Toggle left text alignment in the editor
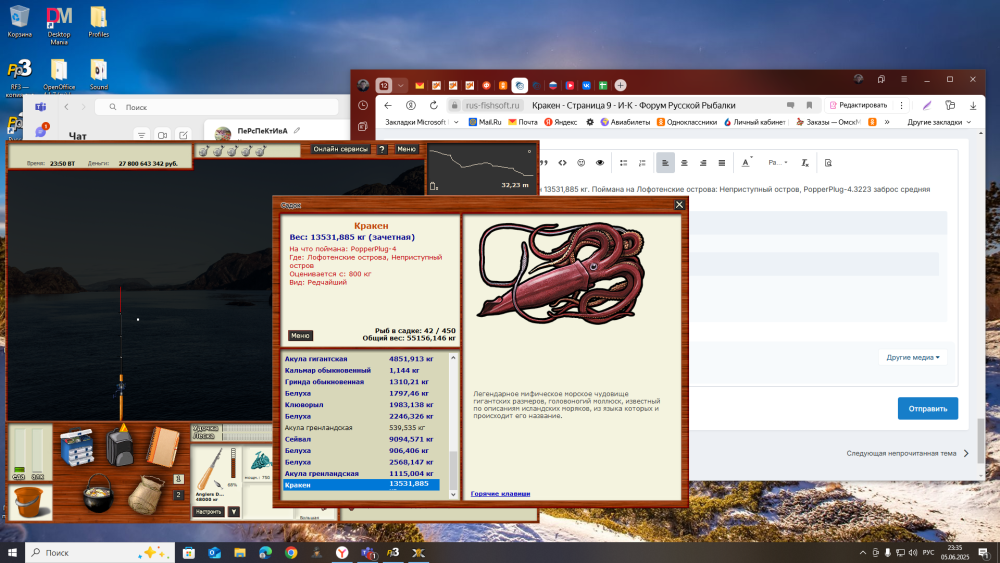The width and height of the screenshot is (1000, 563). pyautogui.click(x=665, y=163)
